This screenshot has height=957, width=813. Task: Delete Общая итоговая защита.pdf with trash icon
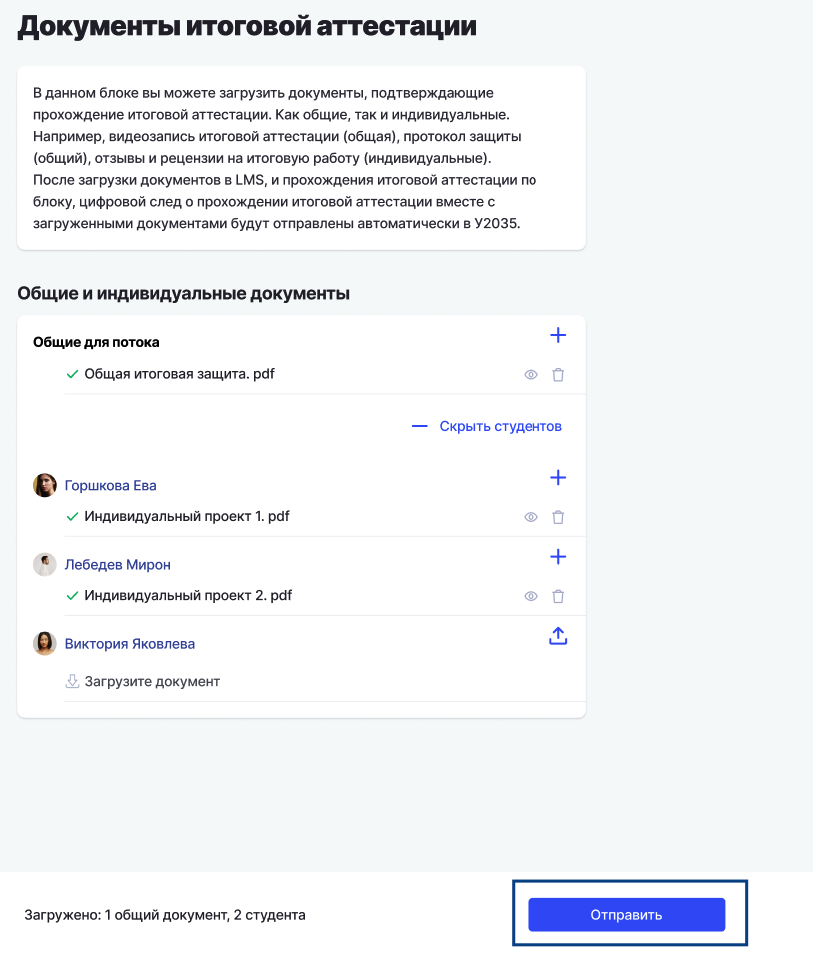(x=558, y=375)
